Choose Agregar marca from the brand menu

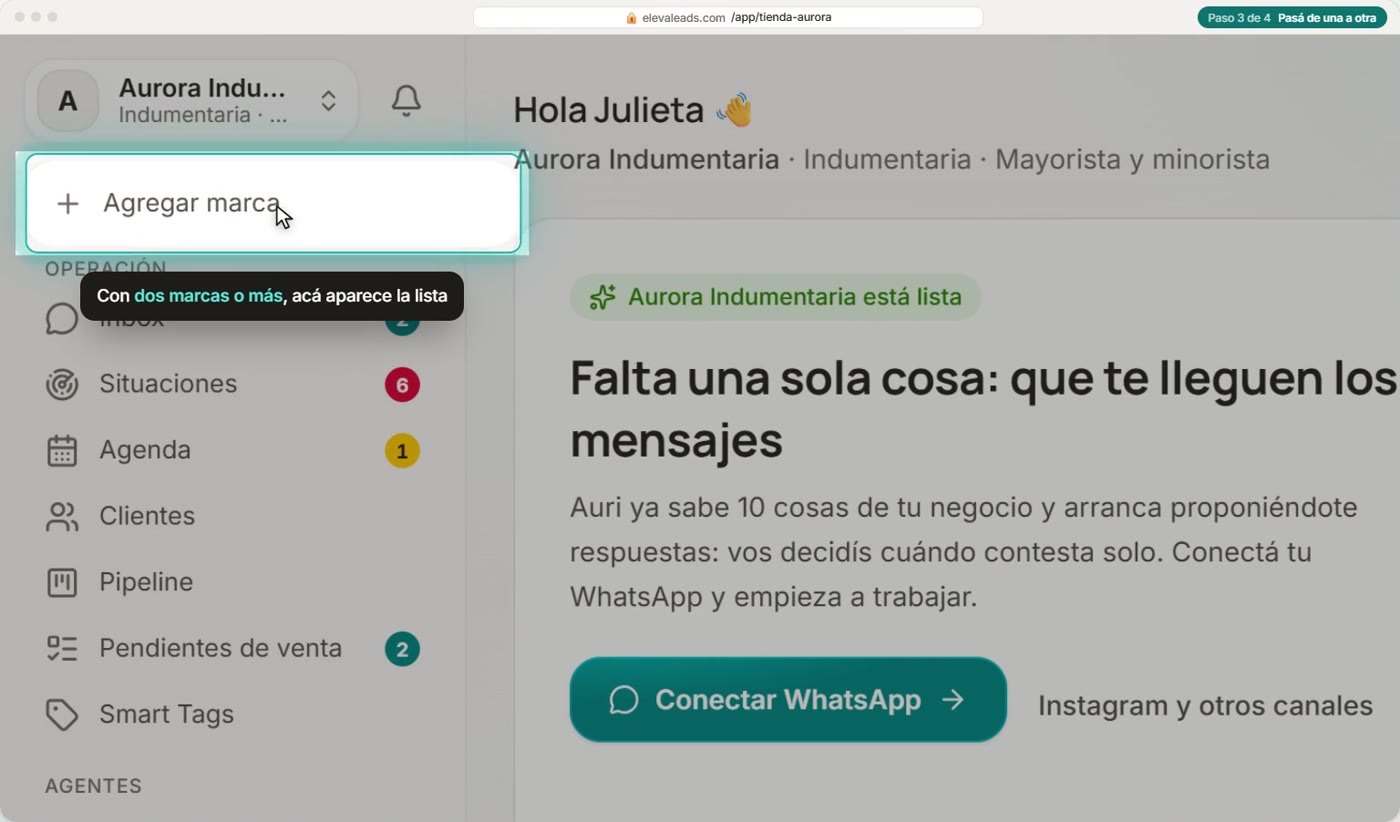(x=273, y=204)
